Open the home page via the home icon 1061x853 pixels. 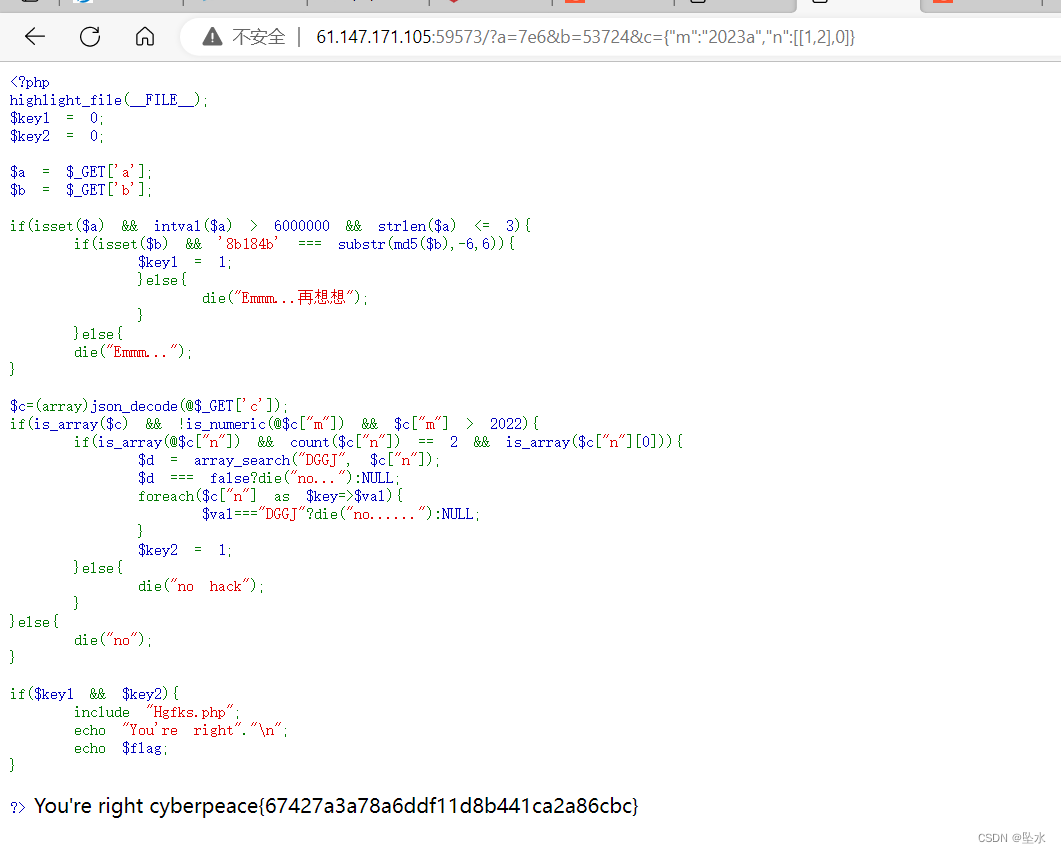coord(144,36)
